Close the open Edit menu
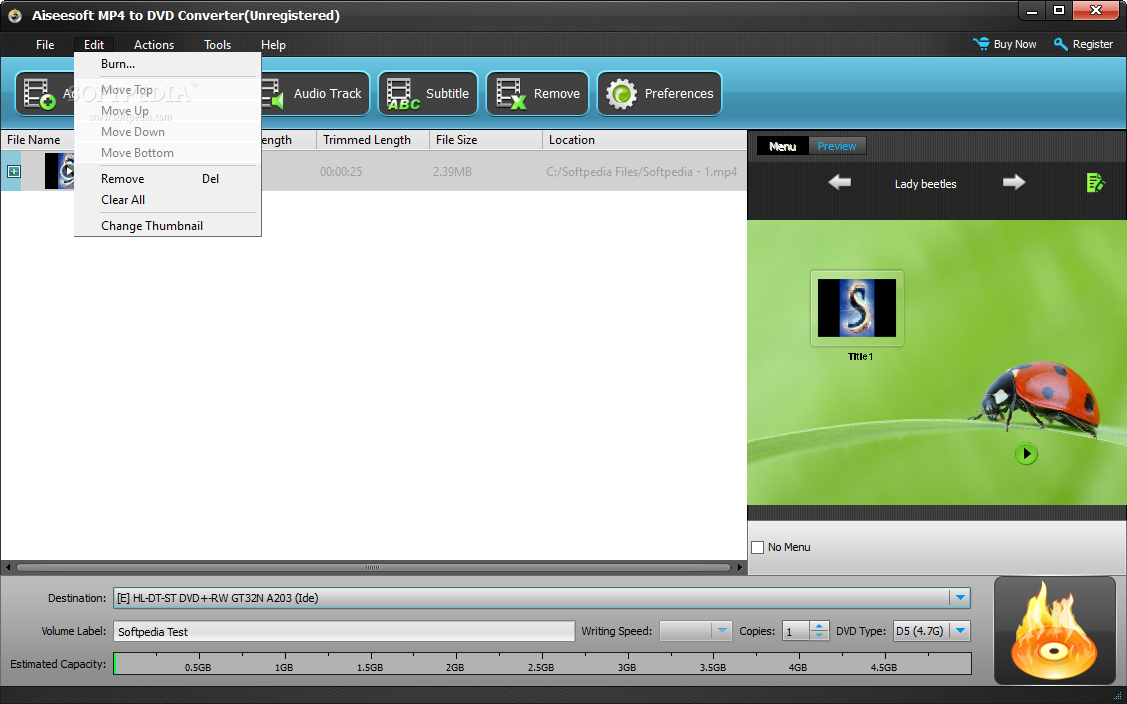 (93, 45)
